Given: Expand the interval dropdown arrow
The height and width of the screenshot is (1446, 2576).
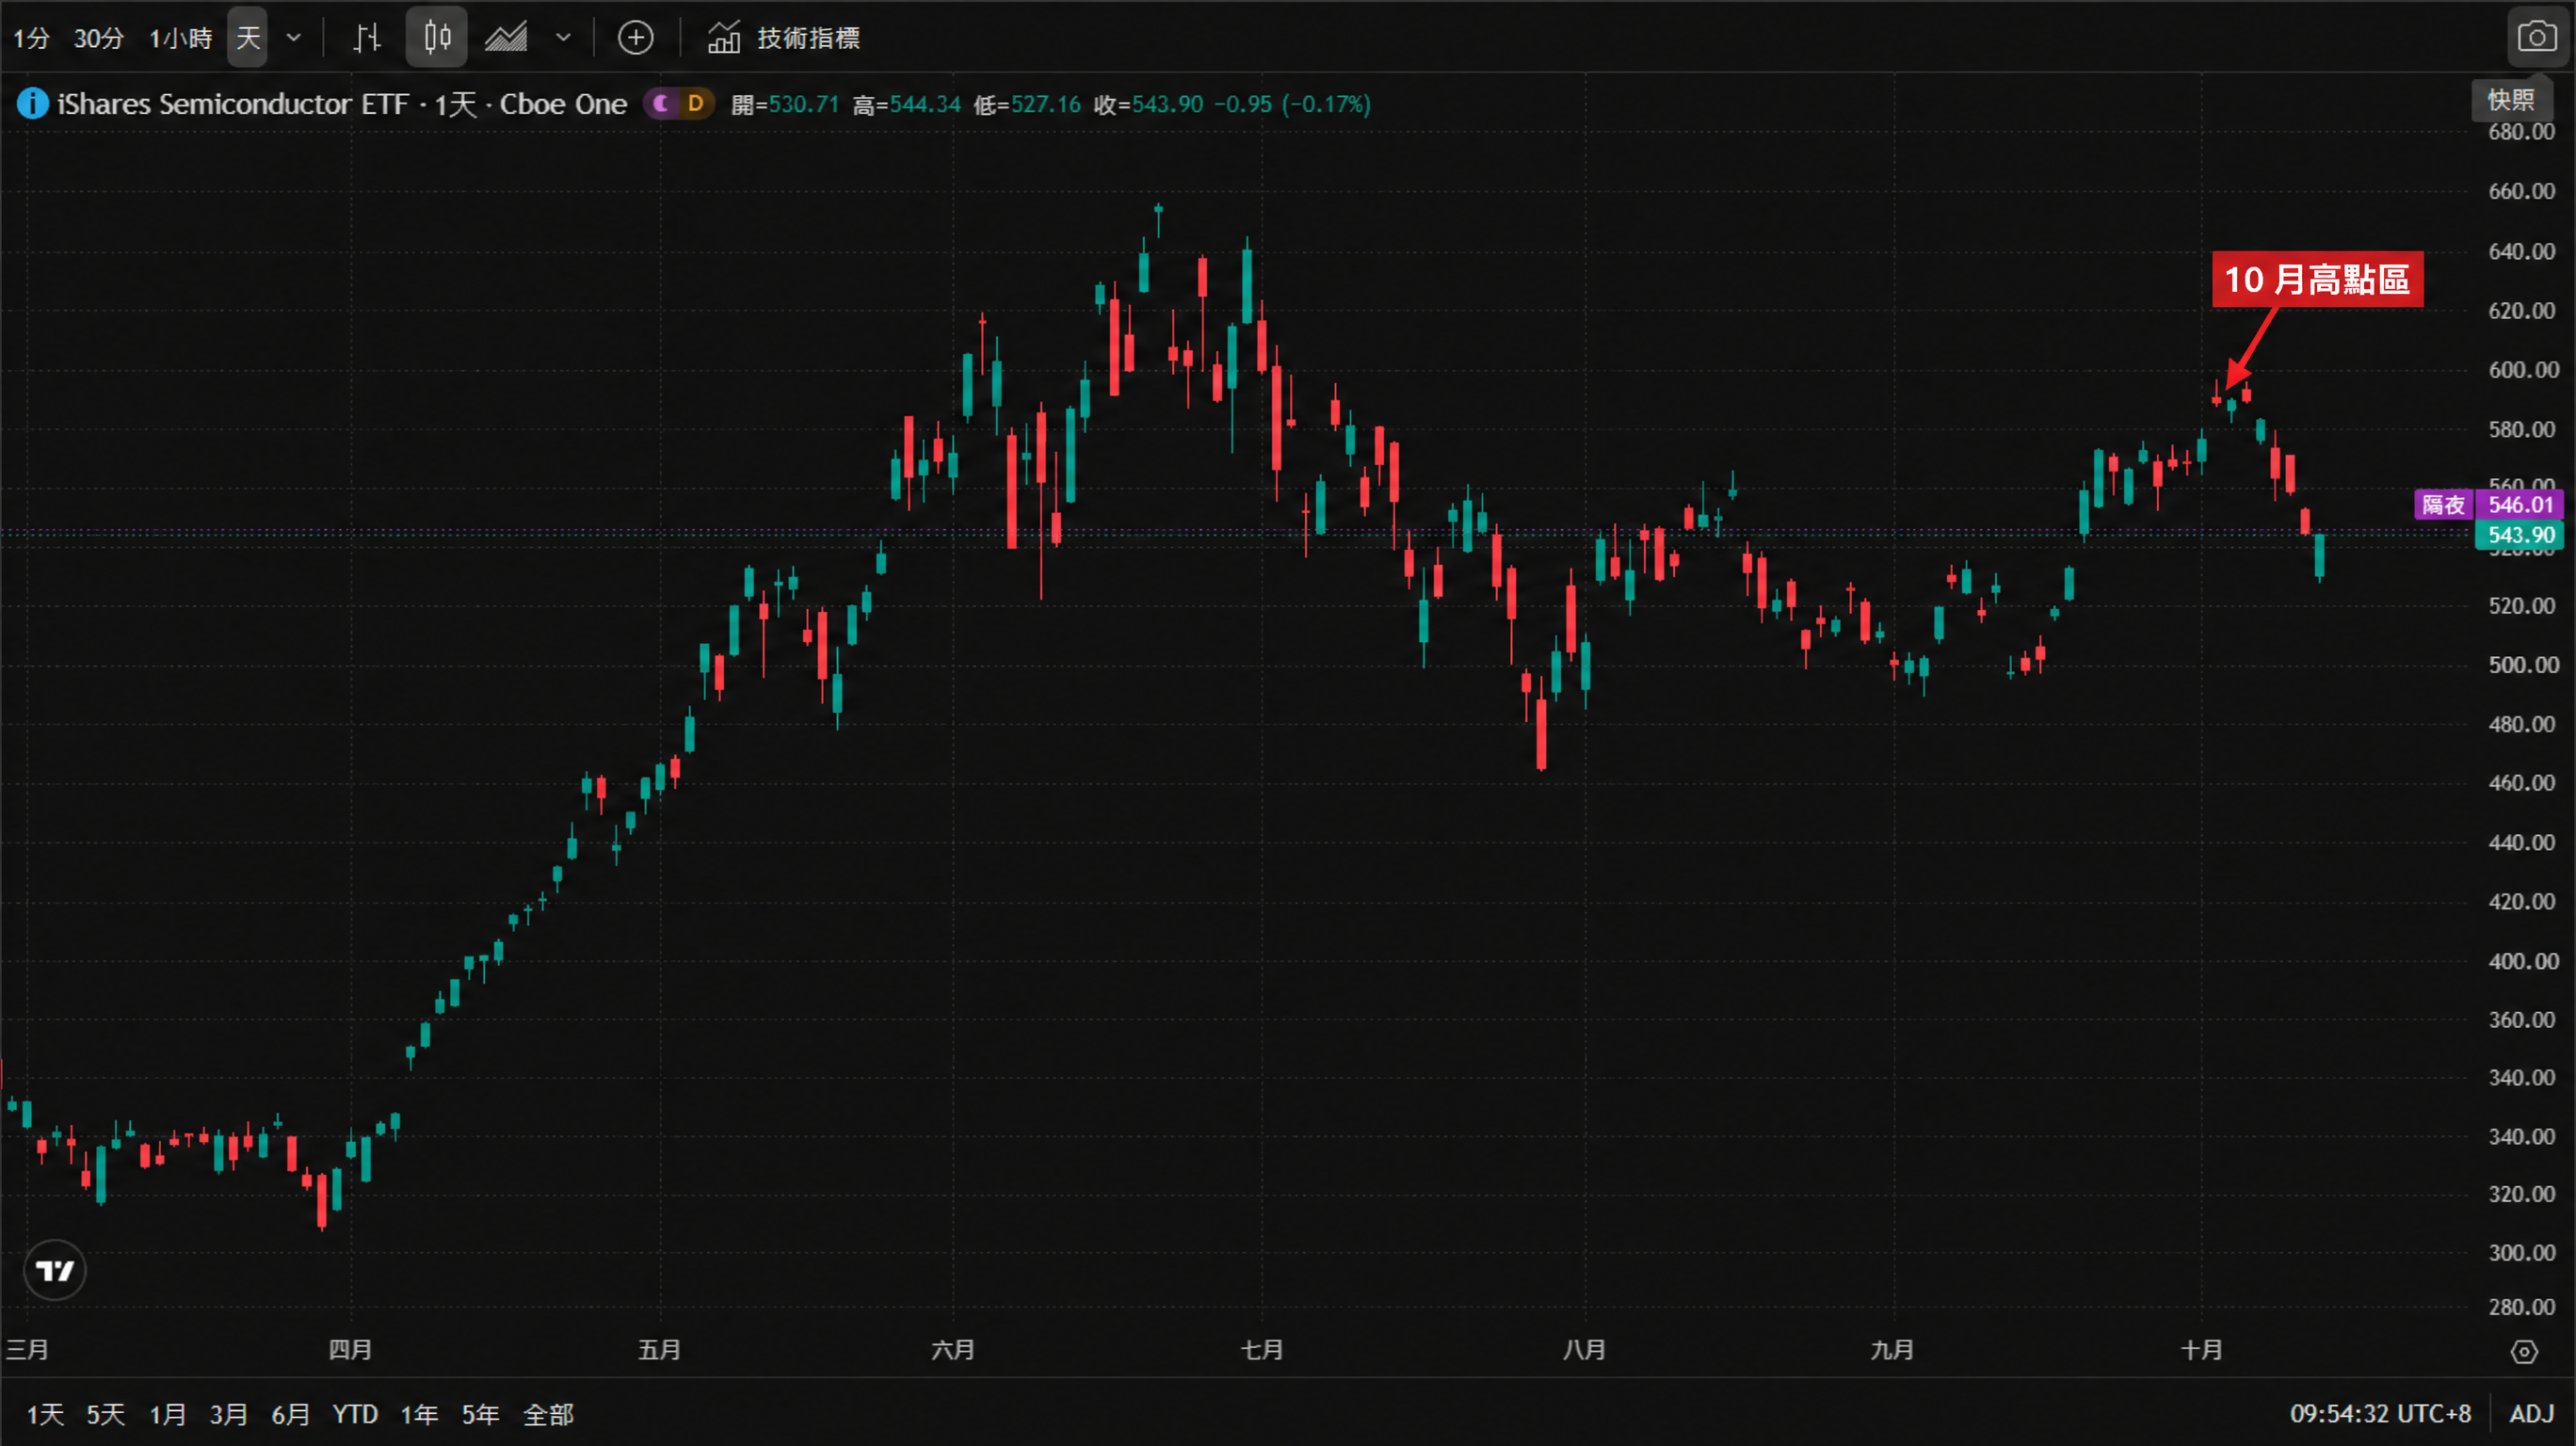Looking at the screenshot, I should pyautogui.click(x=293, y=38).
